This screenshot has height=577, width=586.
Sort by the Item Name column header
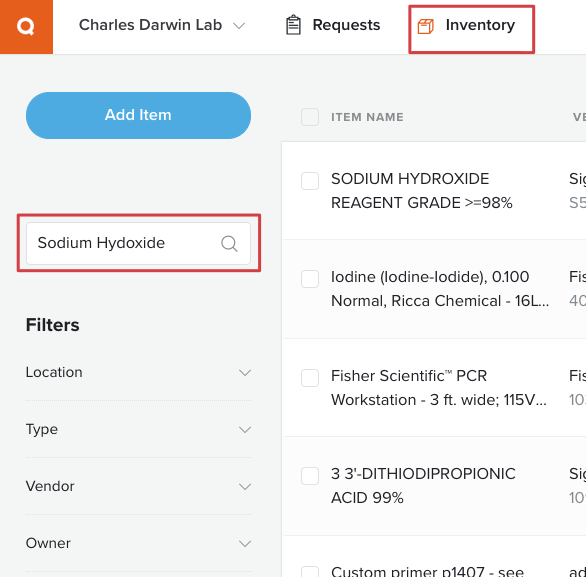click(x=367, y=117)
